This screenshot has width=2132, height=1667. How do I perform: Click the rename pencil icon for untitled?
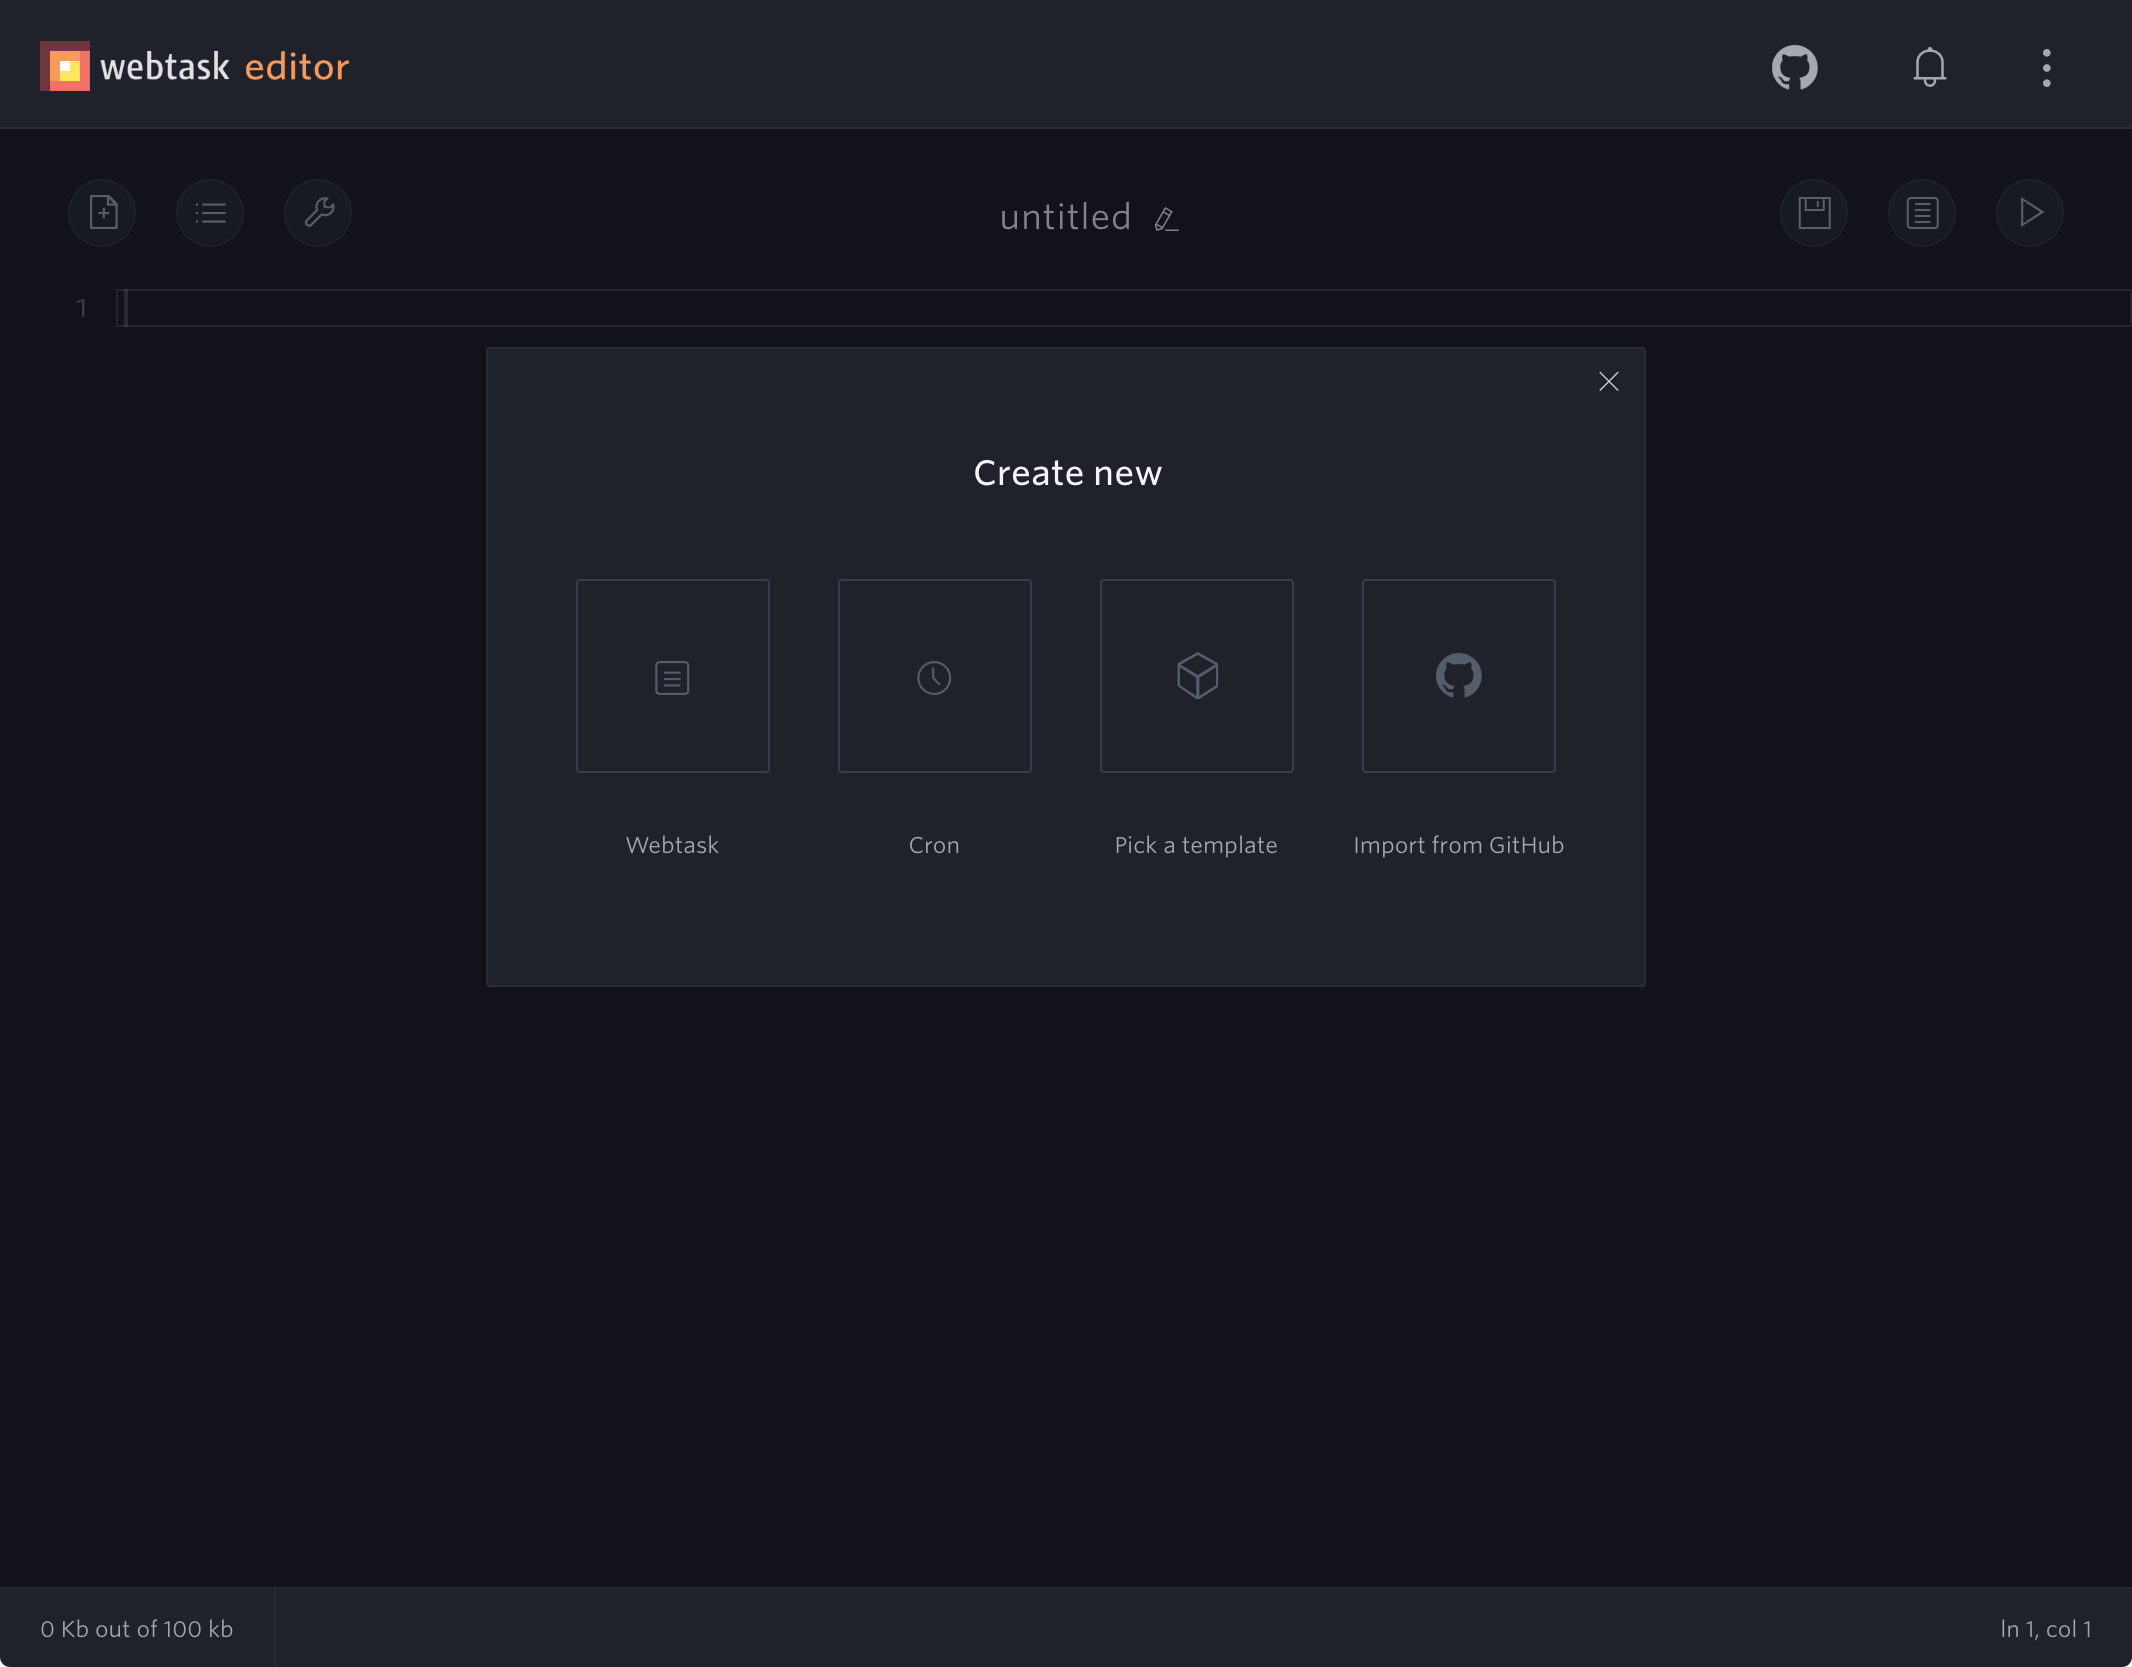pos(1166,218)
